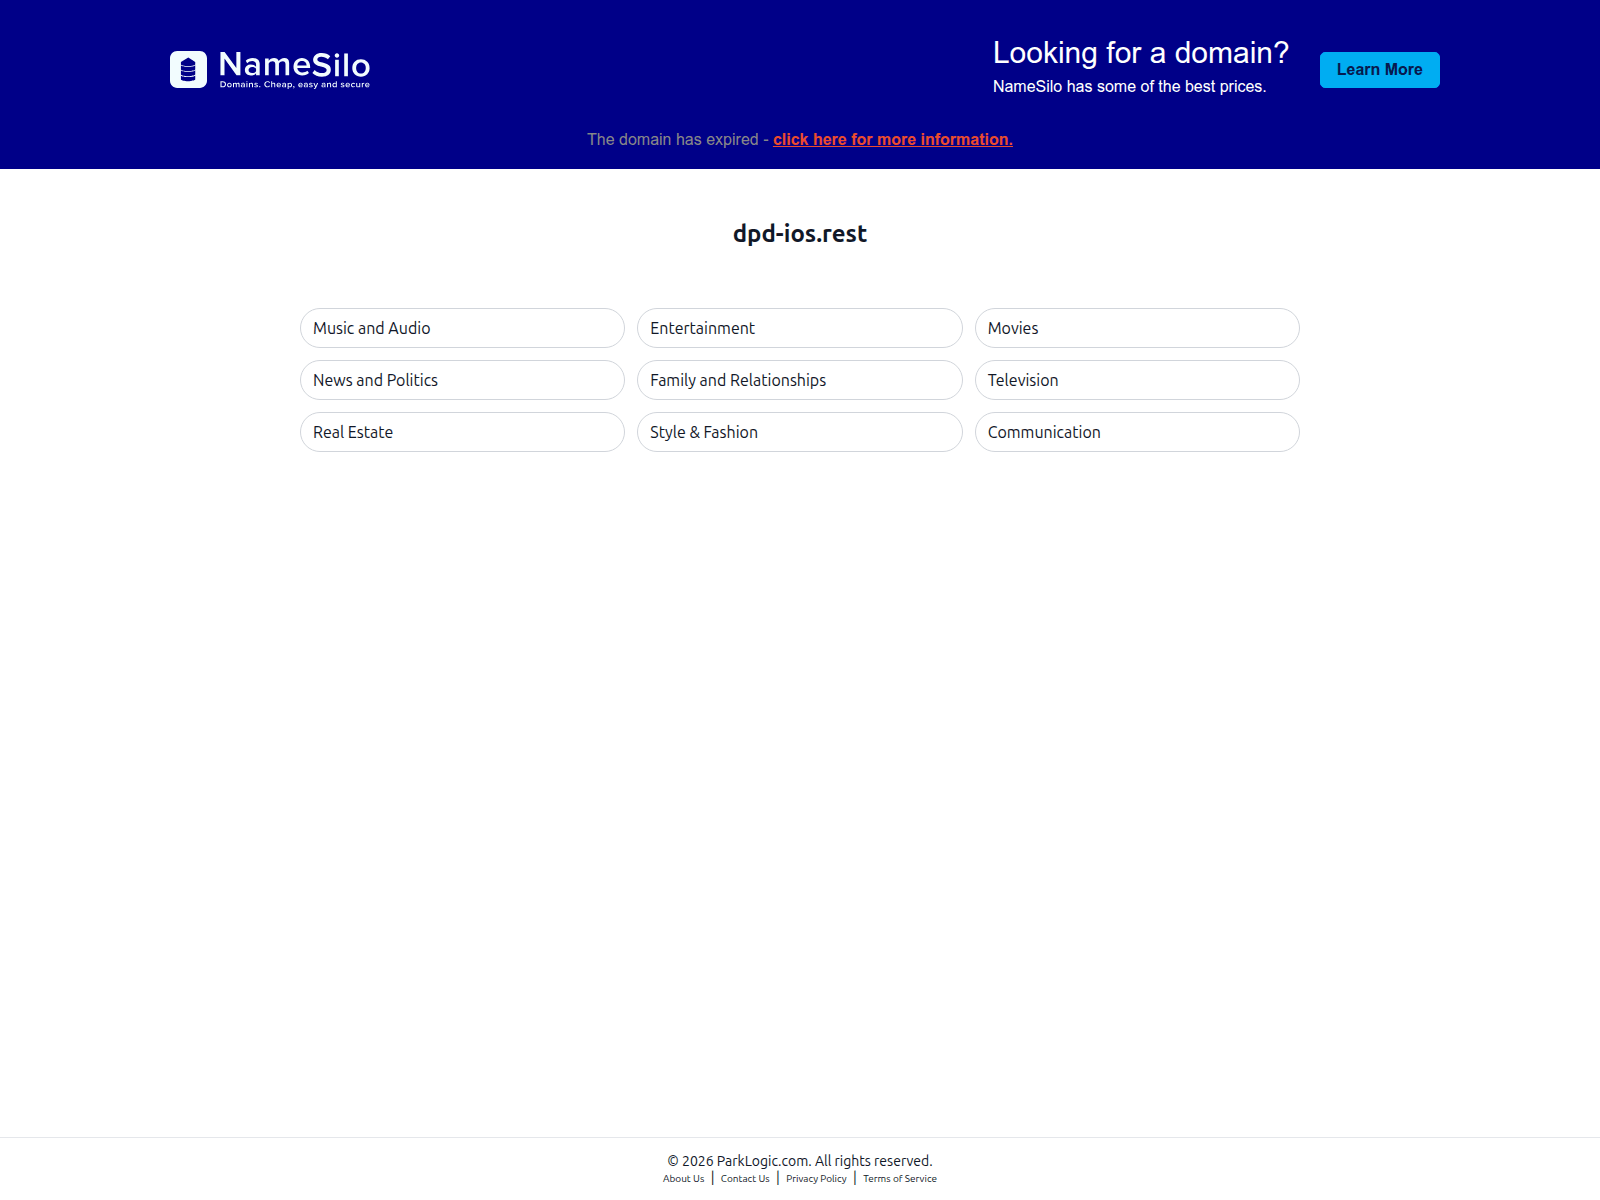
Task: Open the Privacy Policy link
Action: 816,1179
